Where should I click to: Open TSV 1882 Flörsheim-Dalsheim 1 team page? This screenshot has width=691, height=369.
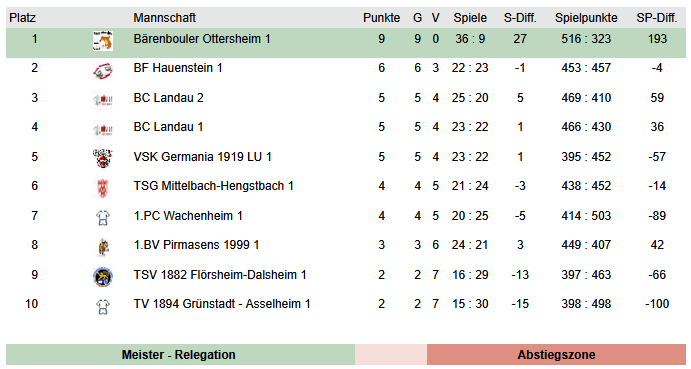[x=220, y=275]
